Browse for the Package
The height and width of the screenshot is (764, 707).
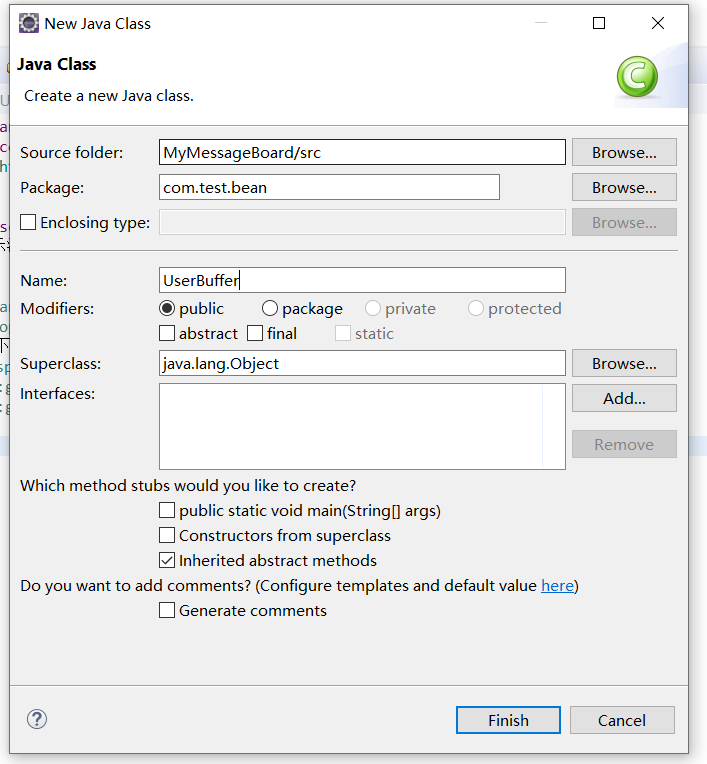pyautogui.click(x=624, y=188)
